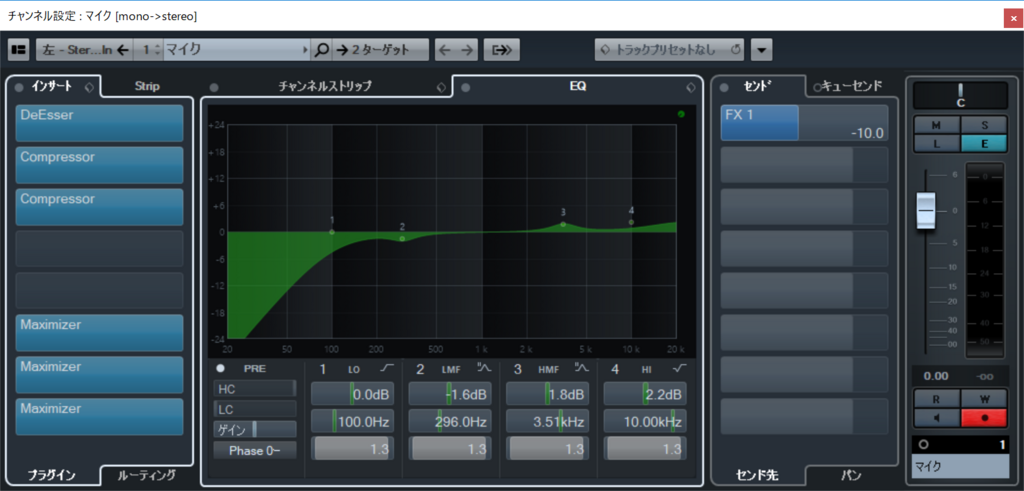1024x491 pixels.
Task: Click the FX 1 send slot
Action: tap(805, 123)
